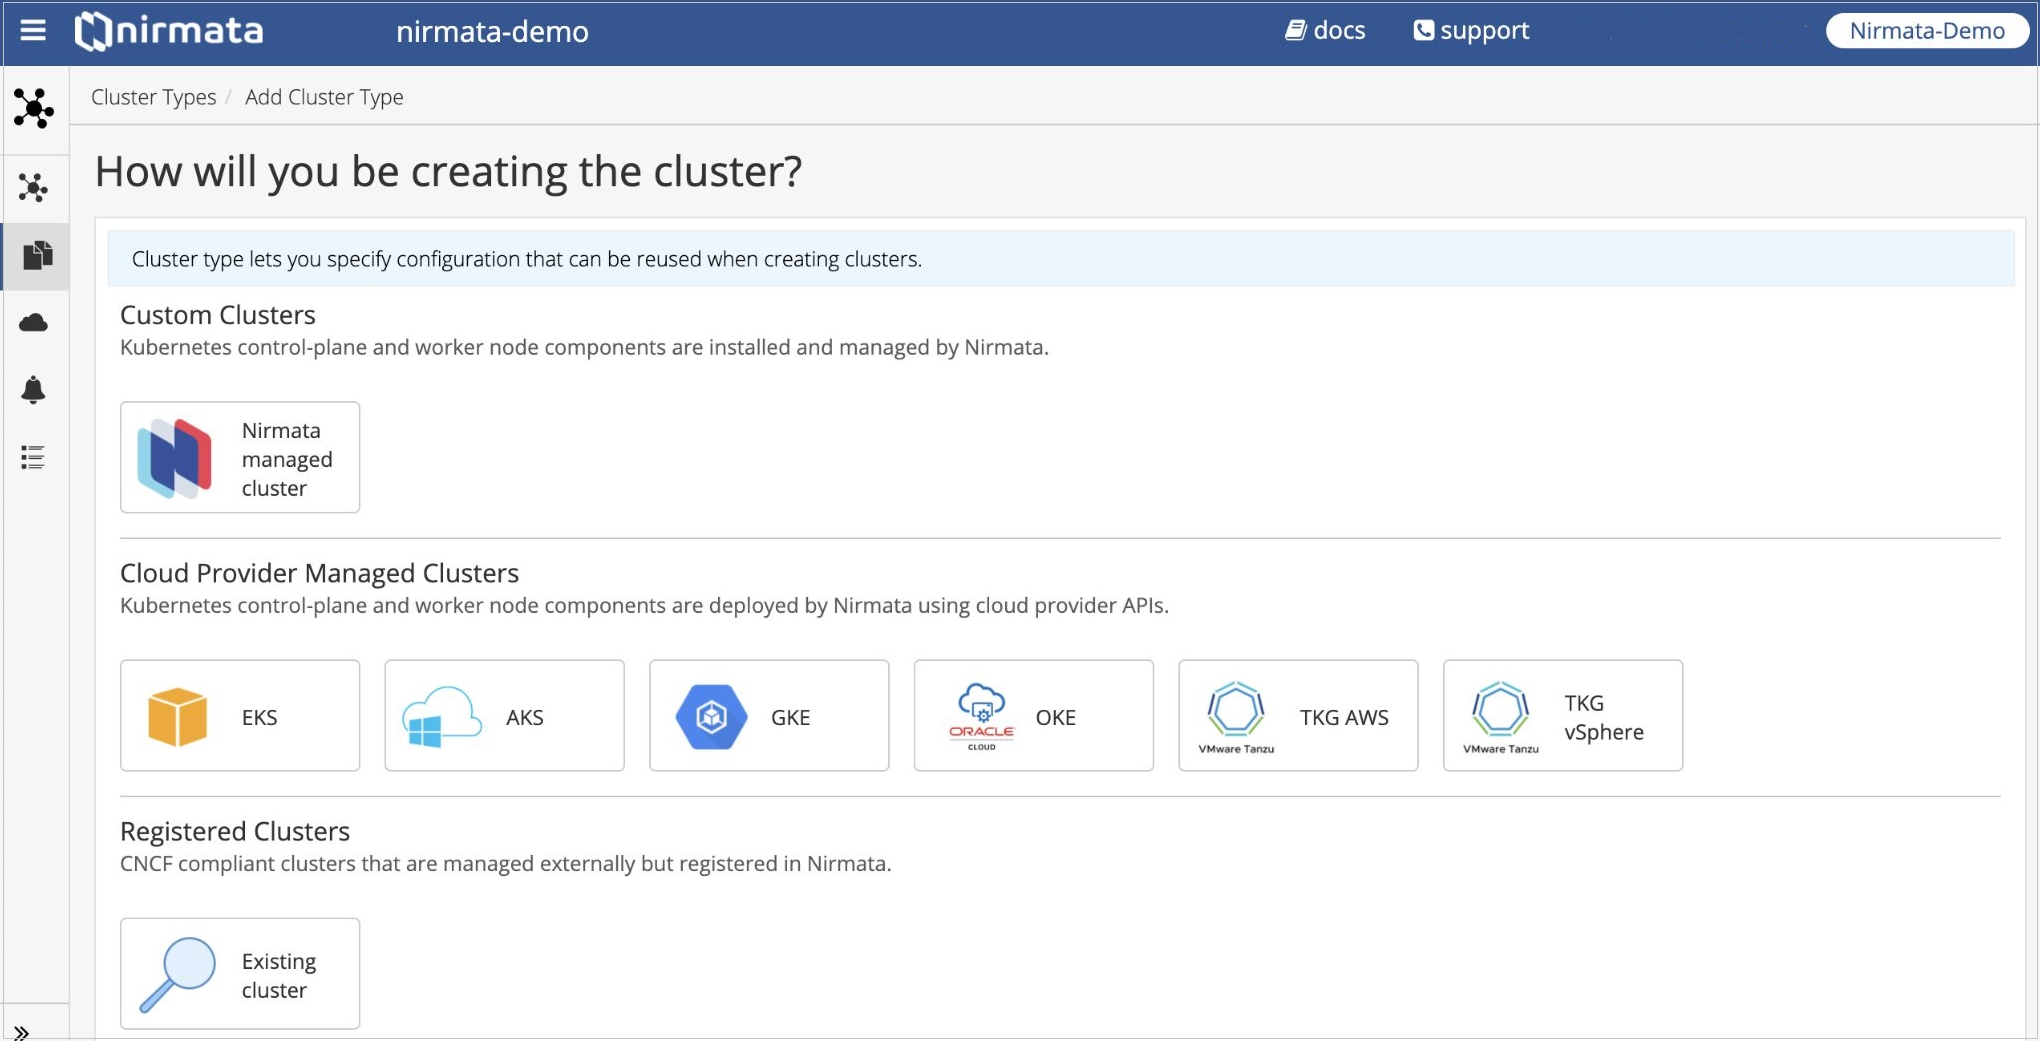
Task: Go to Cluster Types breadcrumb
Action: coord(153,97)
